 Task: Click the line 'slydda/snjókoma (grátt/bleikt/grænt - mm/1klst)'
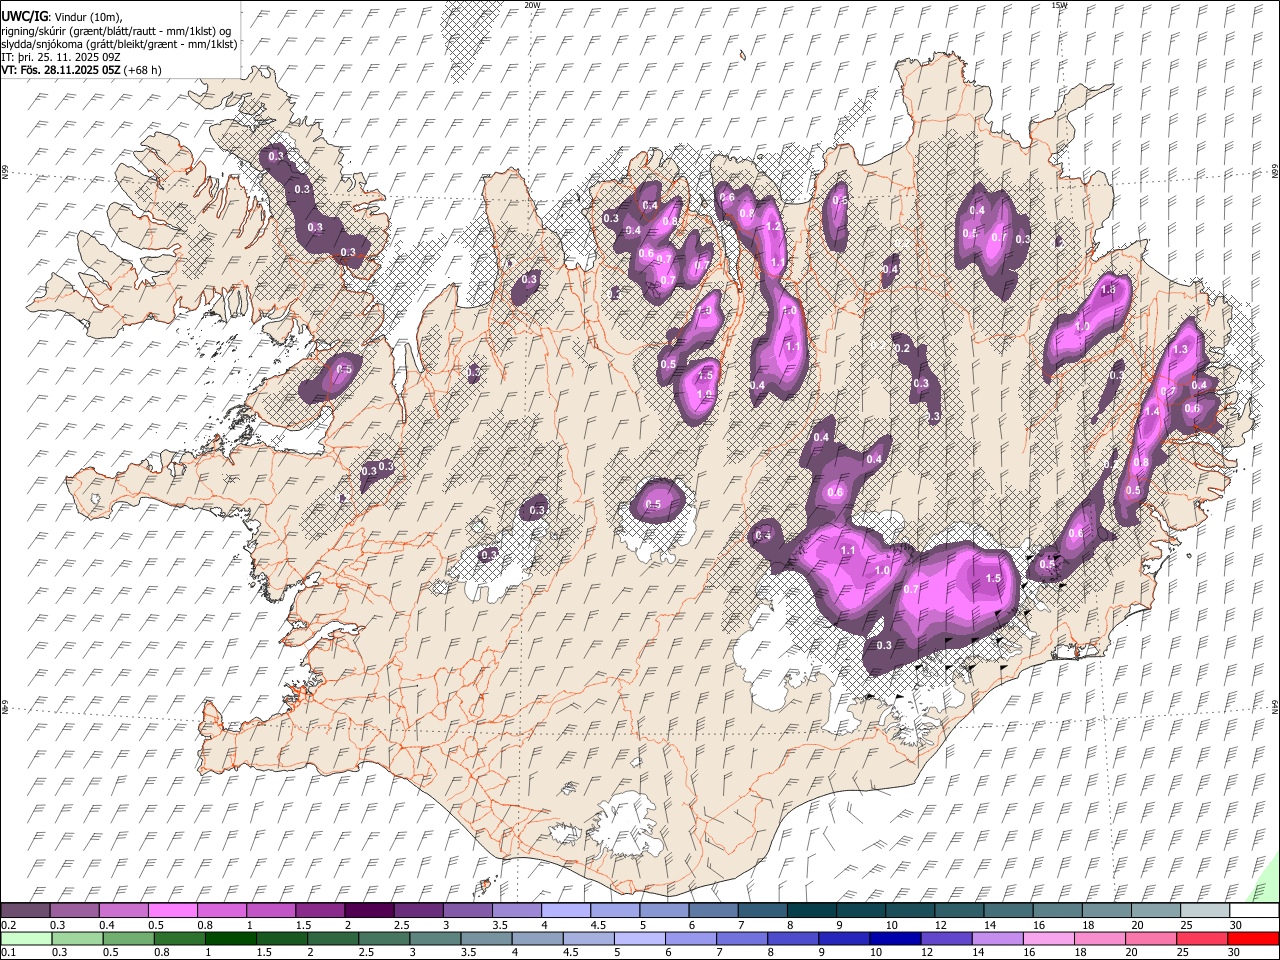pos(119,44)
